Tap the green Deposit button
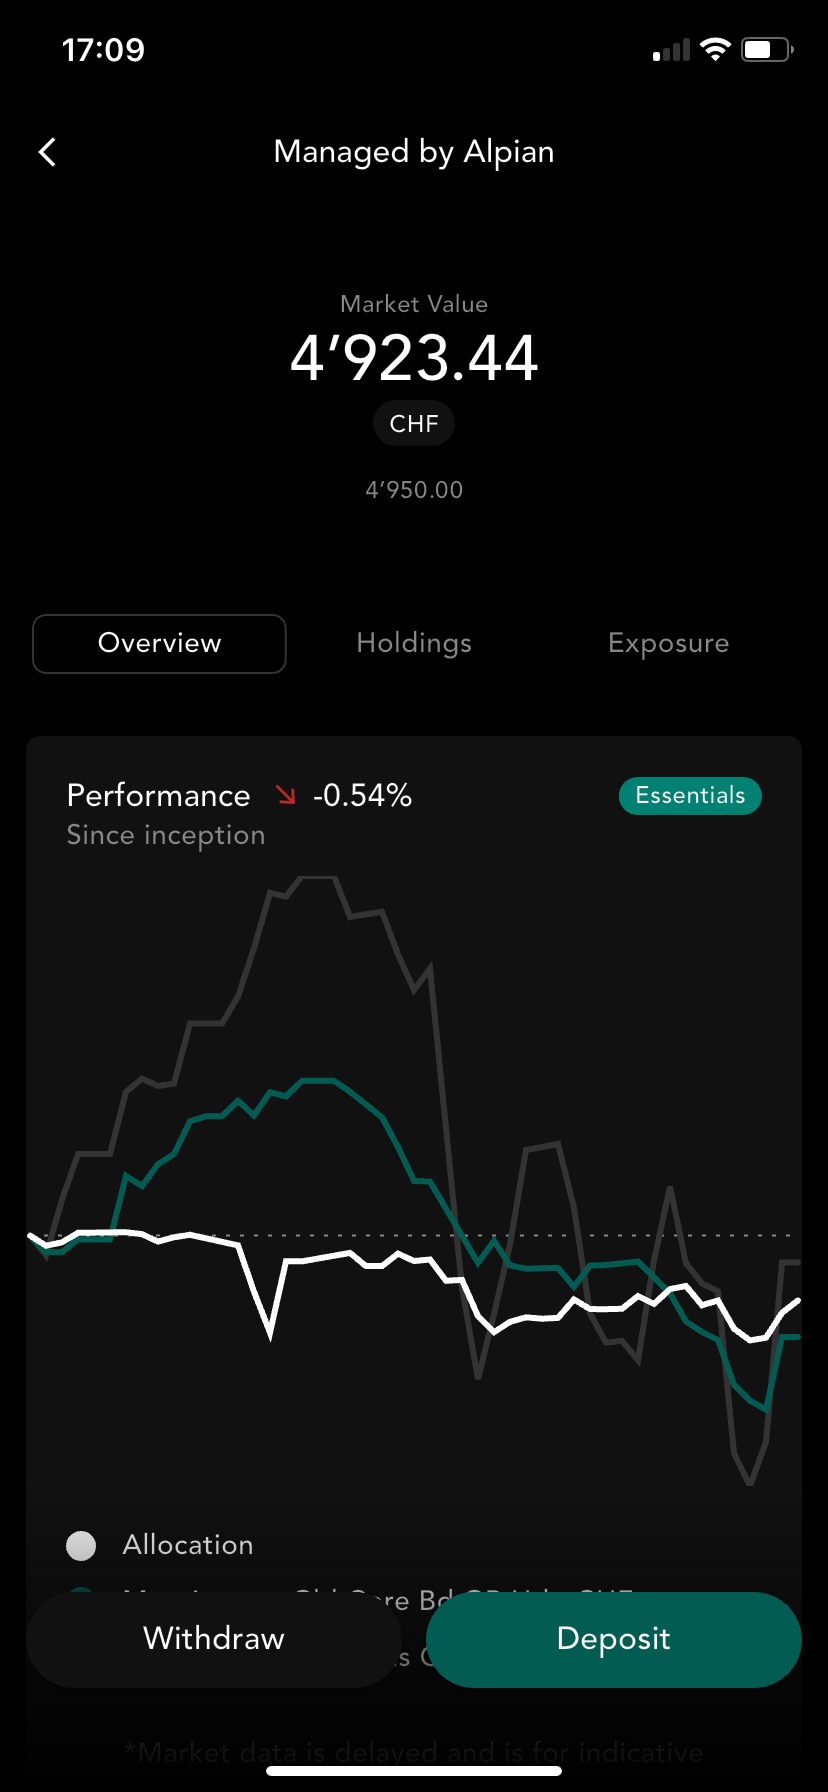Viewport: 828px width, 1792px height. tap(614, 1638)
